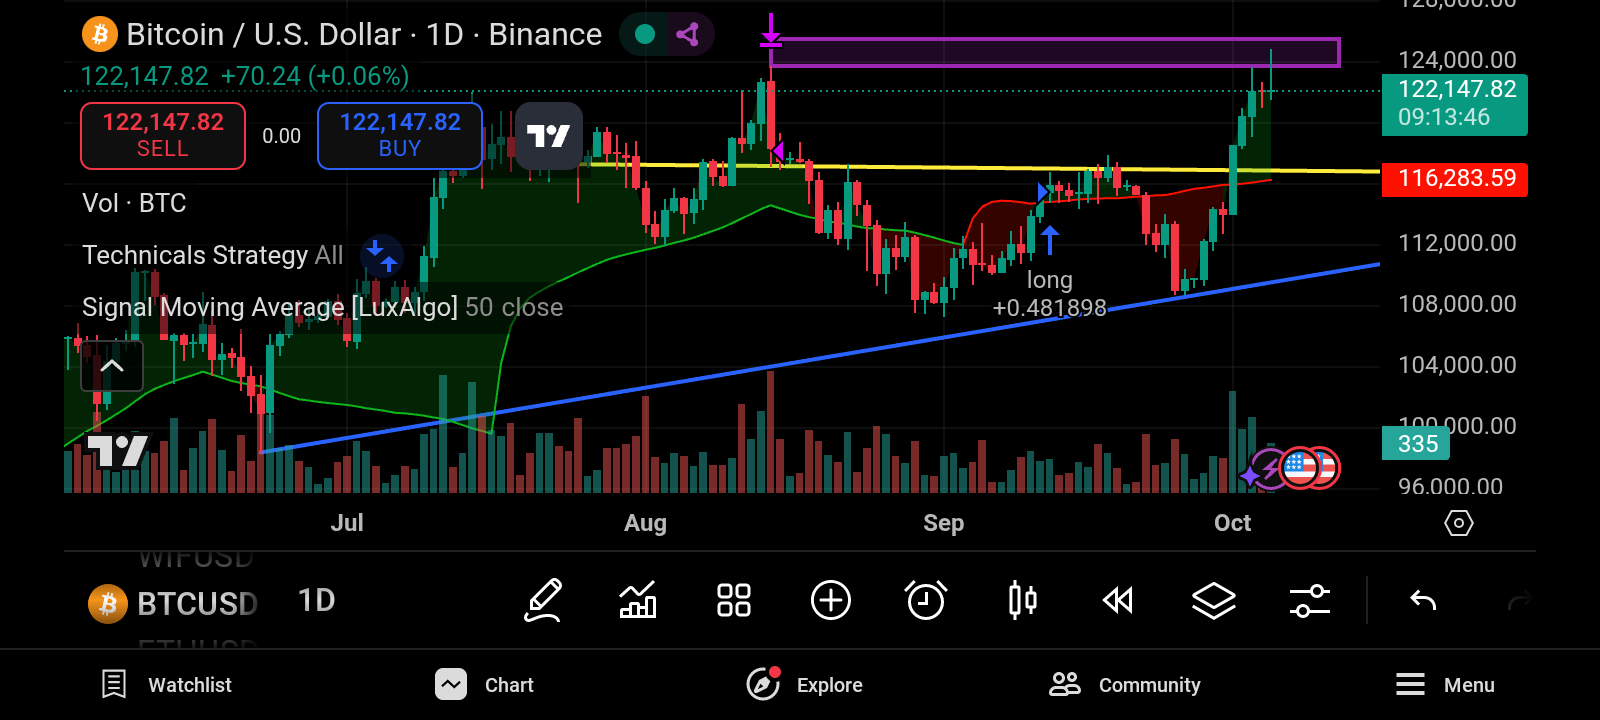Create an alert with the clock icon

click(x=926, y=601)
